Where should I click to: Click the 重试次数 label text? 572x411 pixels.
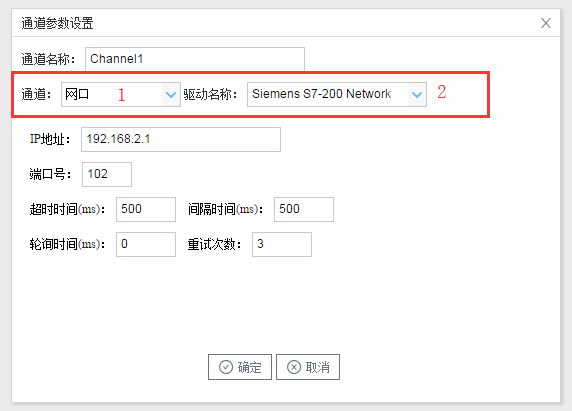214,244
